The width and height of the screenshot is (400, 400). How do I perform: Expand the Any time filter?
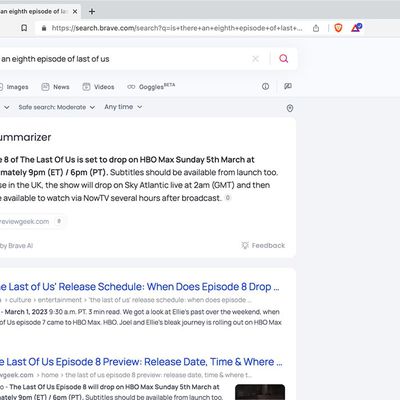(123, 107)
